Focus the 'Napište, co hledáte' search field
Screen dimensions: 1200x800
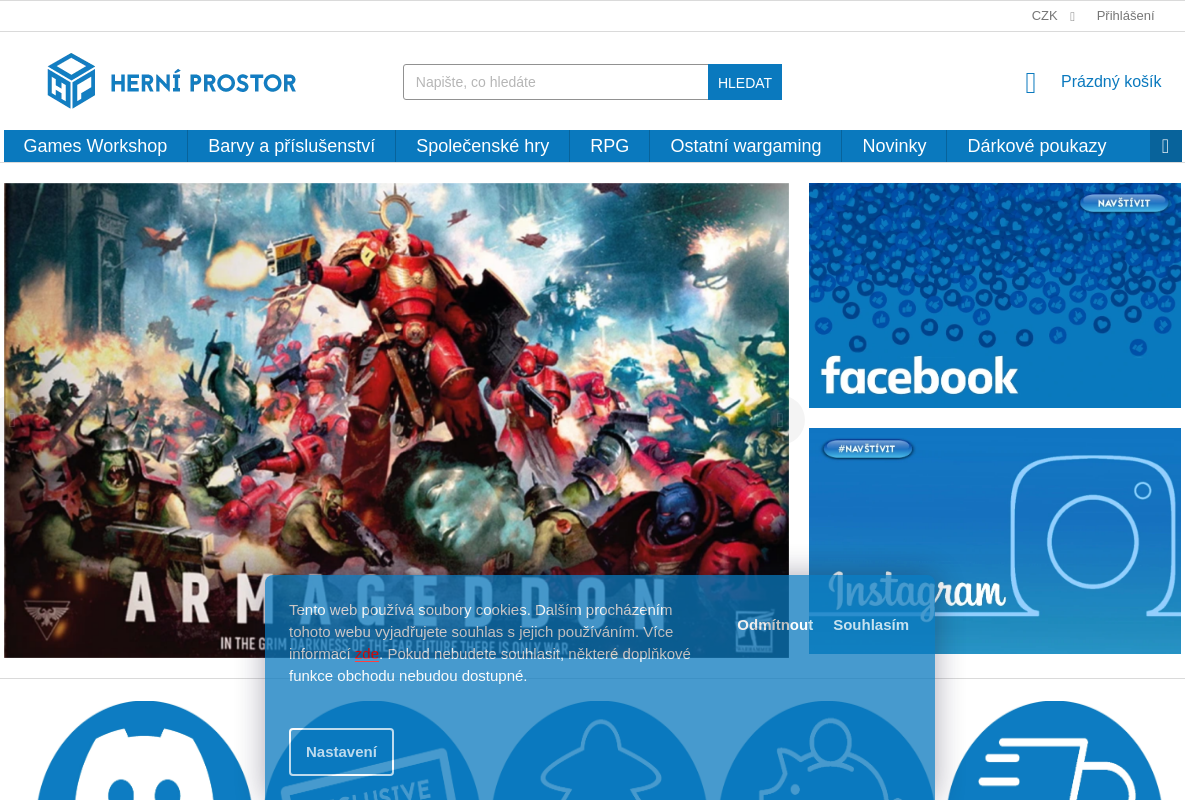point(556,82)
